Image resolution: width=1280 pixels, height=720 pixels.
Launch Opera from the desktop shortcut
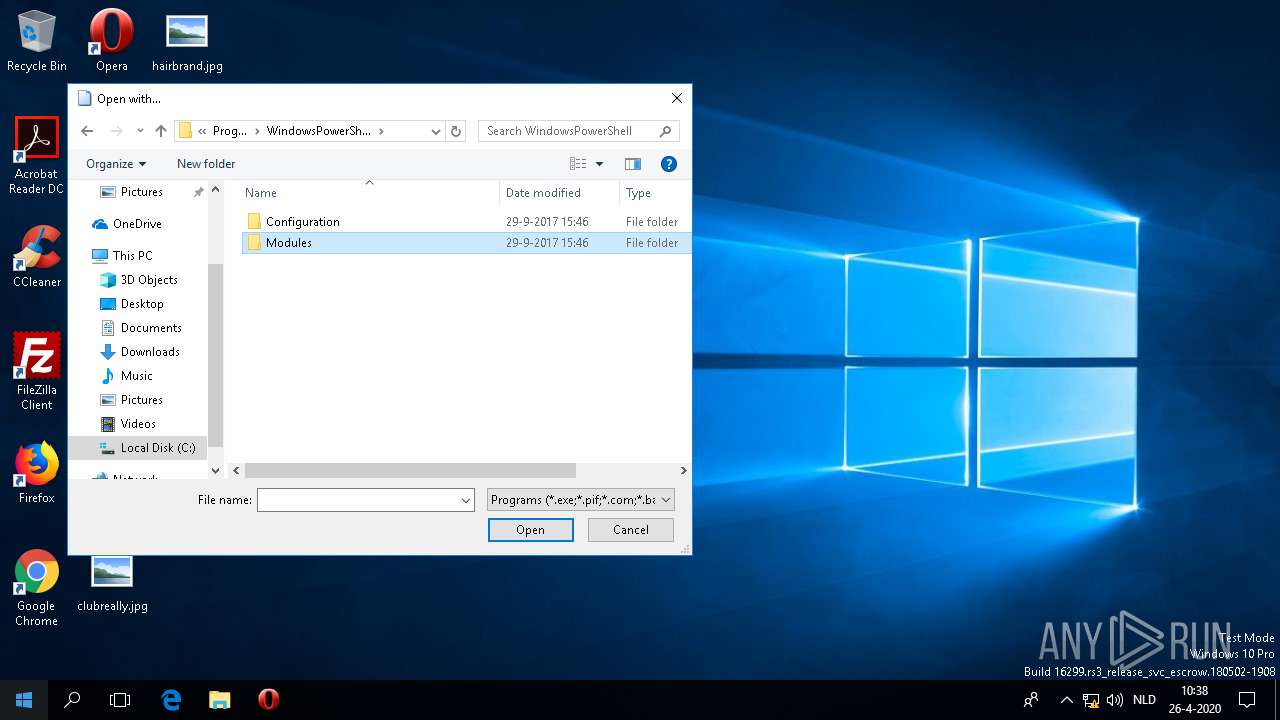[112, 41]
